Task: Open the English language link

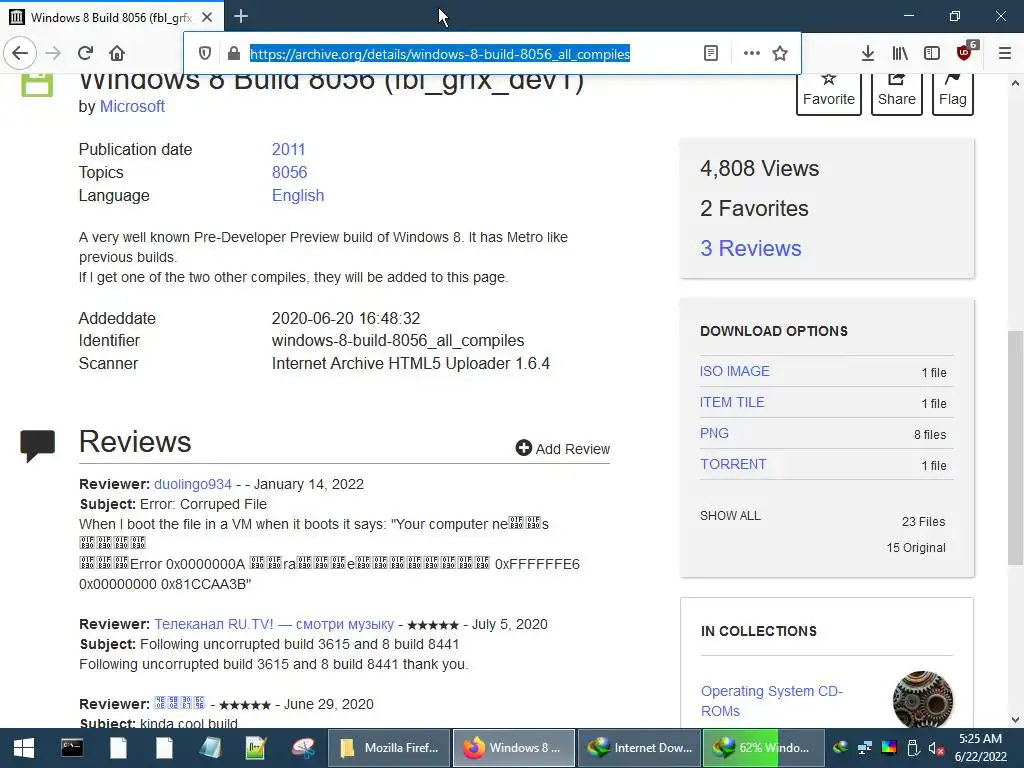Action: click(298, 195)
